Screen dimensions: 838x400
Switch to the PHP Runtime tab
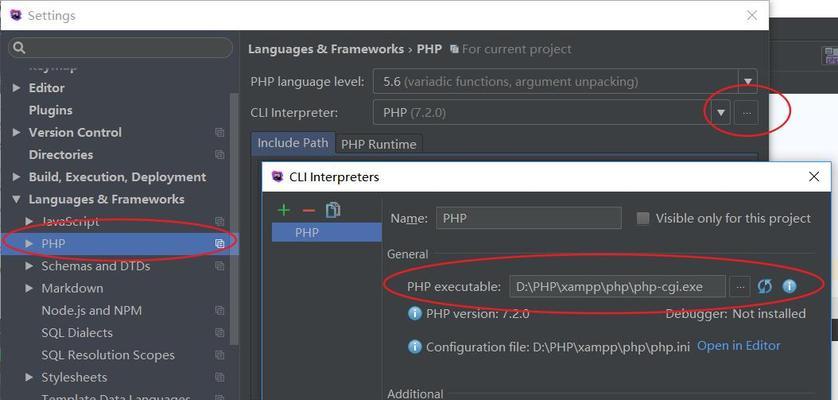coord(378,144)
